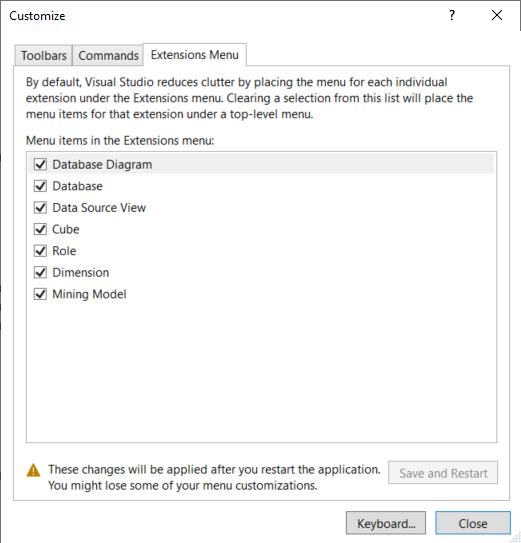
Task: Toggle the Database checkbox
Action: tap(40, 186)
